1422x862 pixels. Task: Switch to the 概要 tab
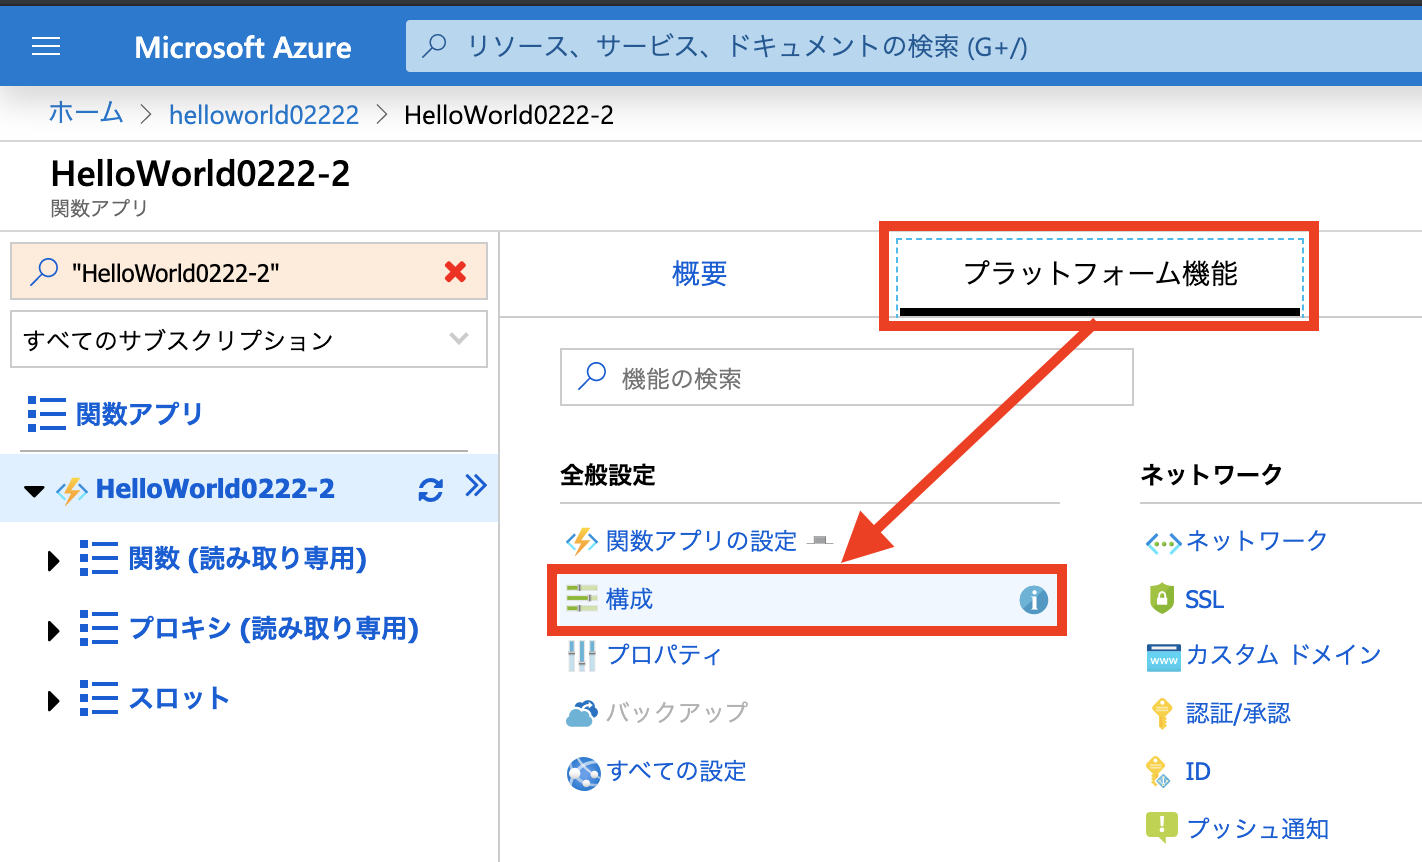pyautogui.click(x=699, y=274)
